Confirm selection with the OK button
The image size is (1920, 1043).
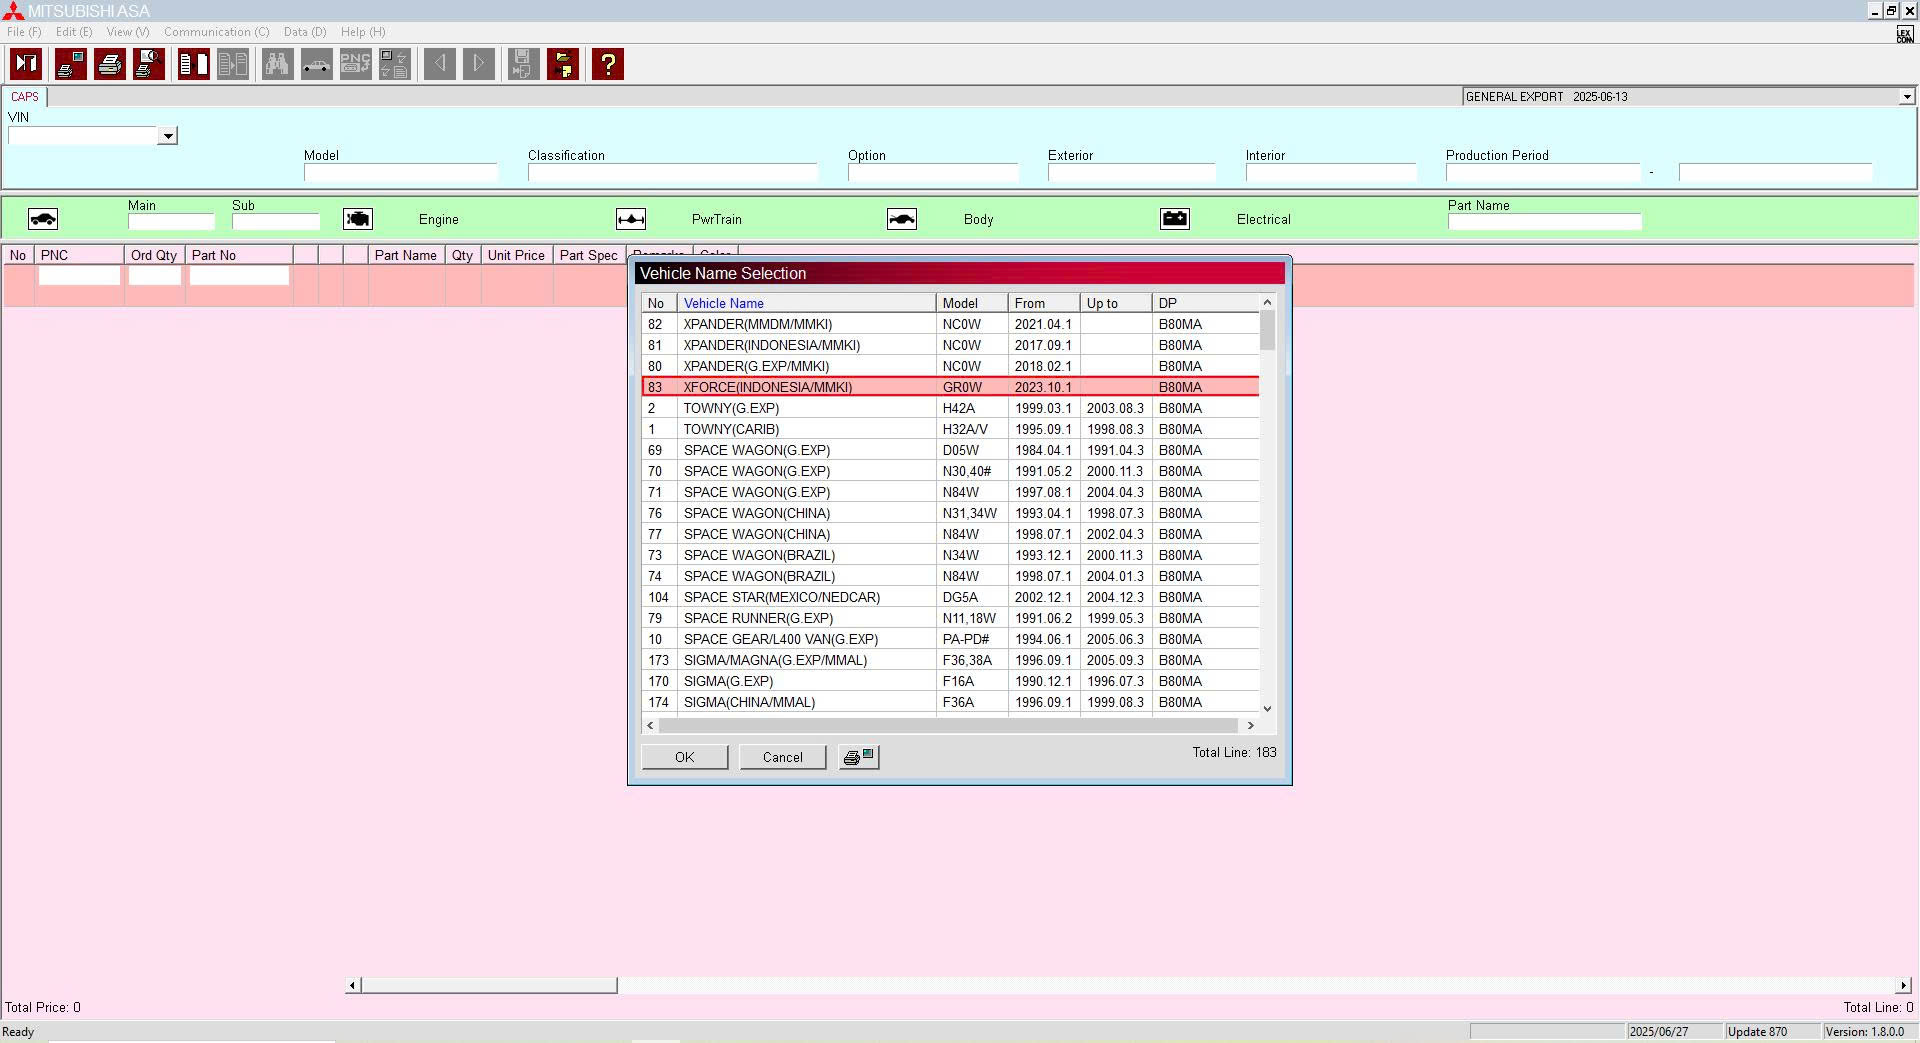click(684, 757)
